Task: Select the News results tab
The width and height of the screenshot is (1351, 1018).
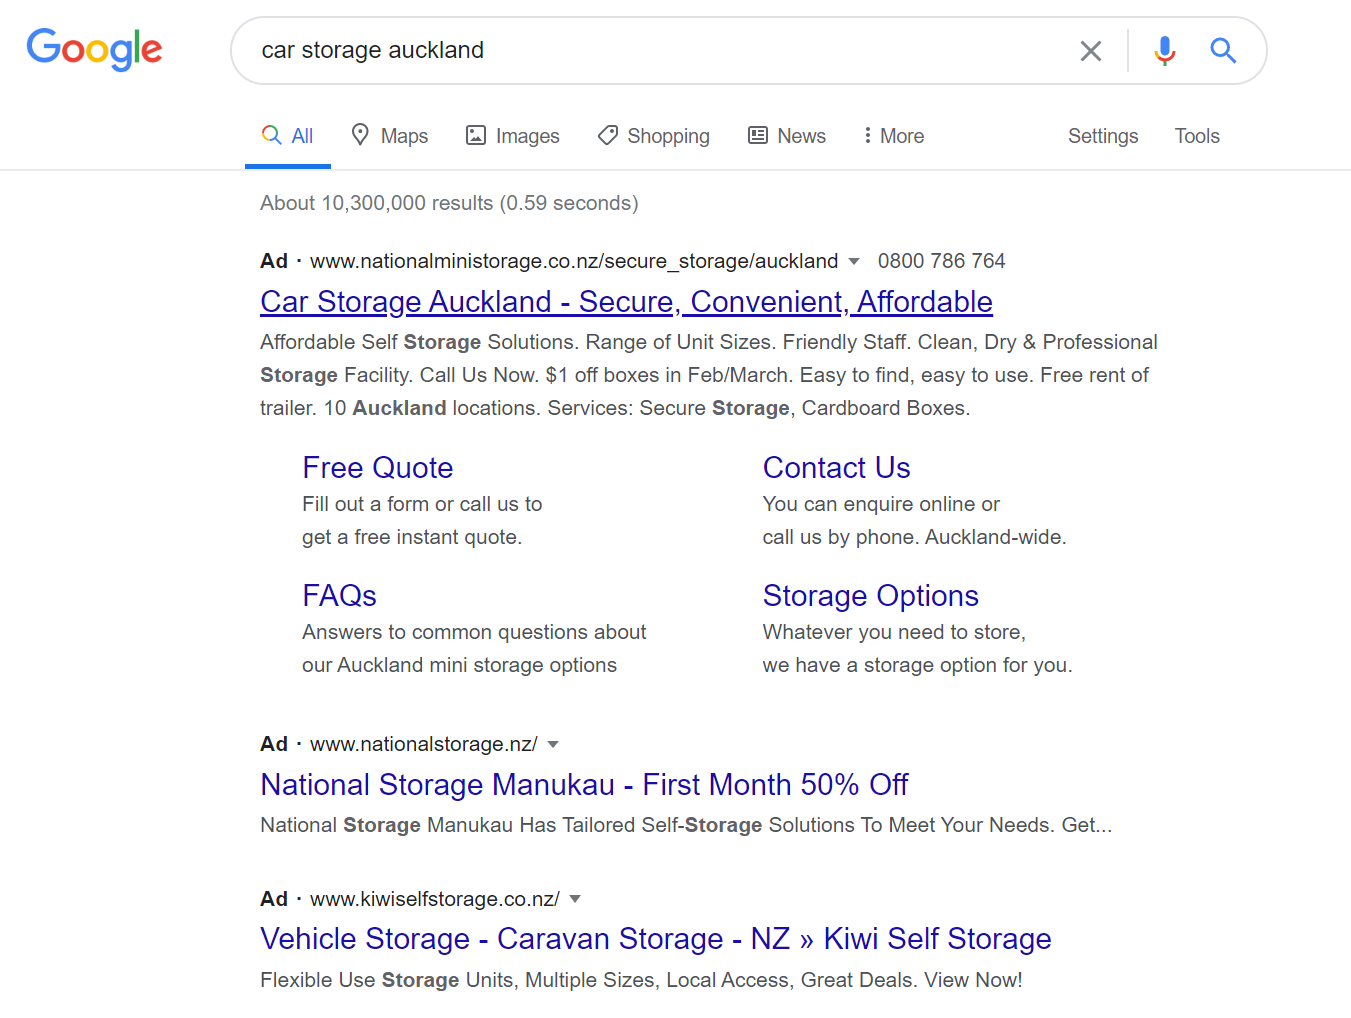Action: (x=787, y=136)
